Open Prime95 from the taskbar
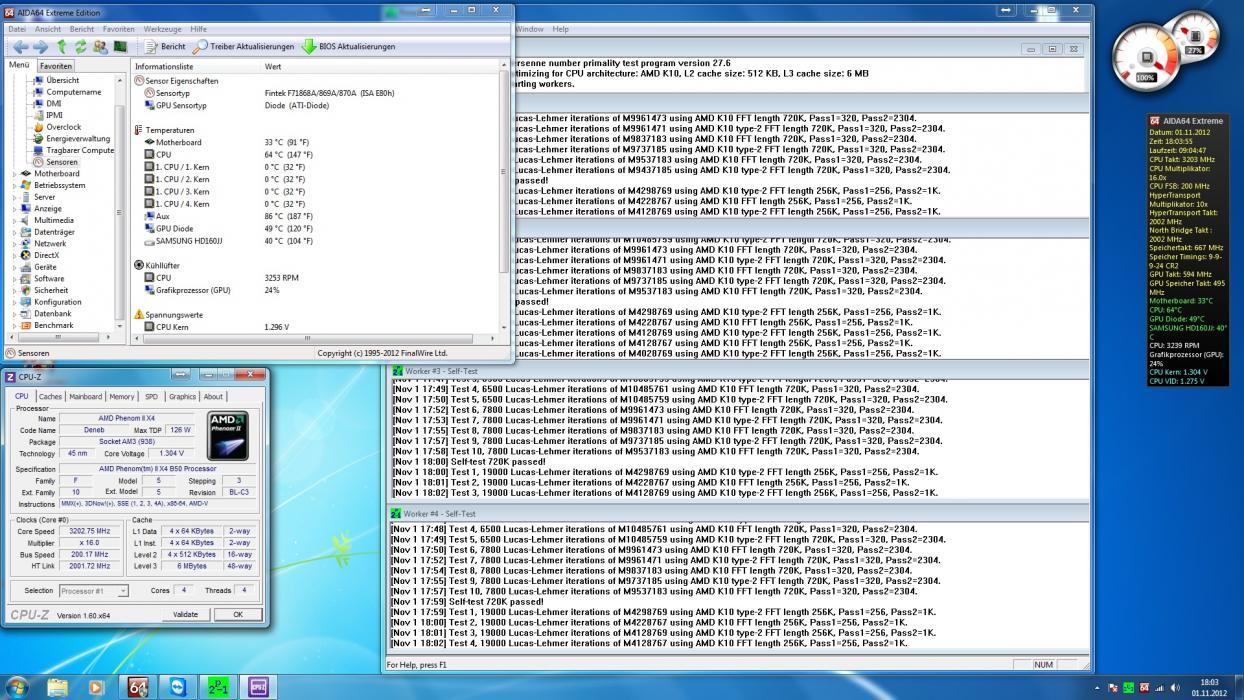1244x700 pixels. tap(218, 687)
